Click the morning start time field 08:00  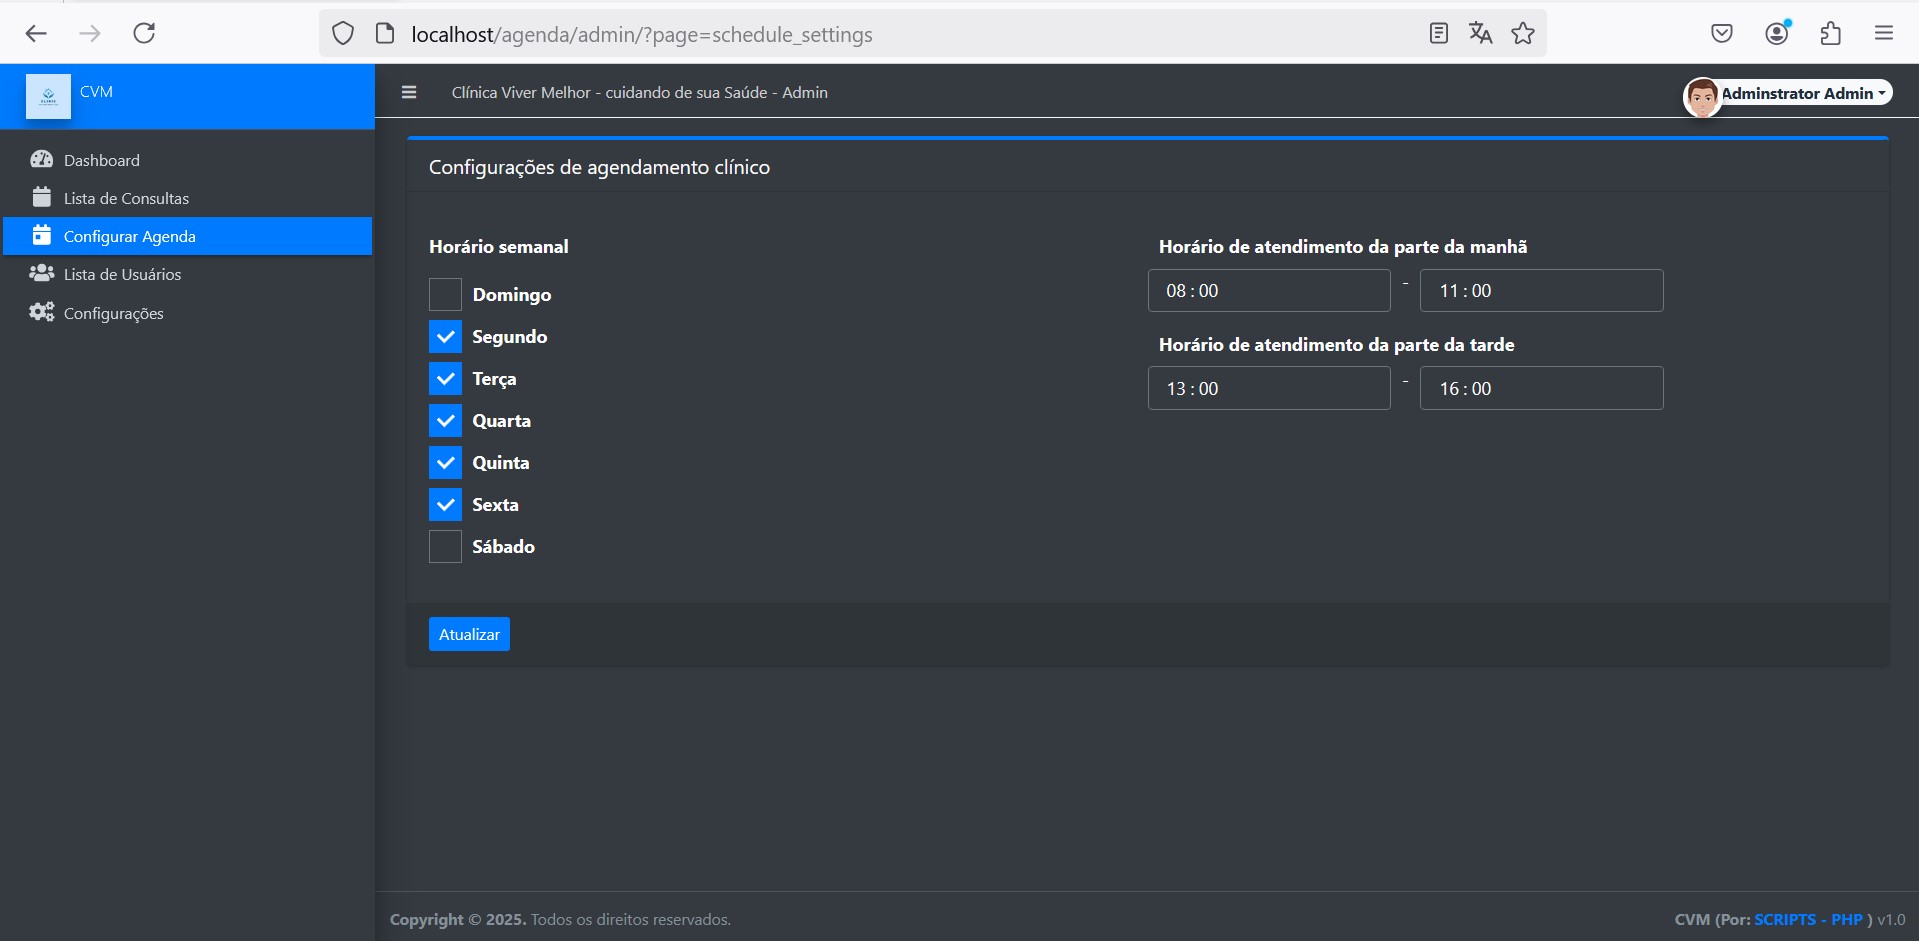(1268, 291)
